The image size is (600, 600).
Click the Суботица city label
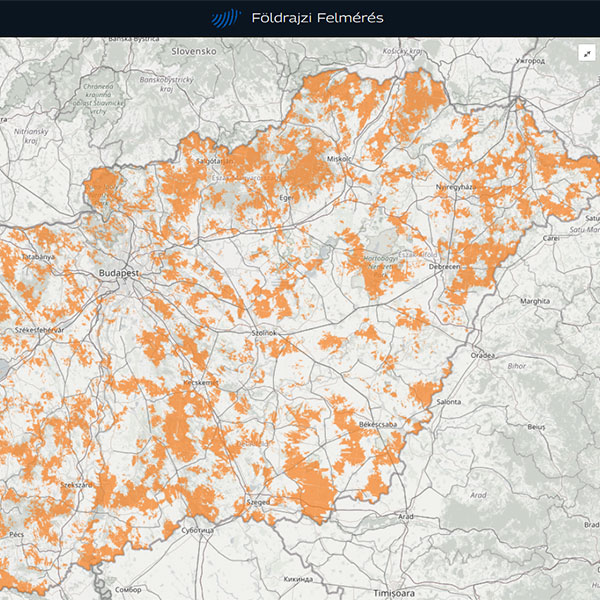[x=198, y=529]
